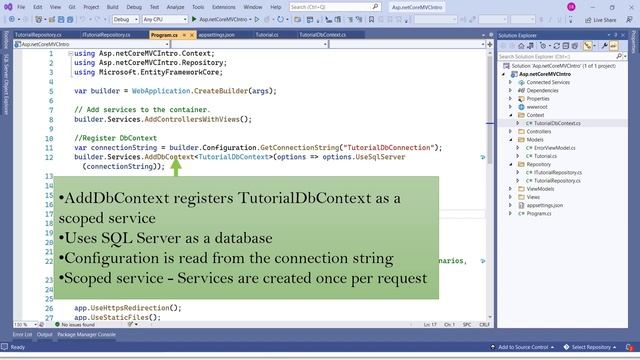Click the search magnifier in title bar
Viewport: 640px width, 360px height.
click(x=375, y=7)
